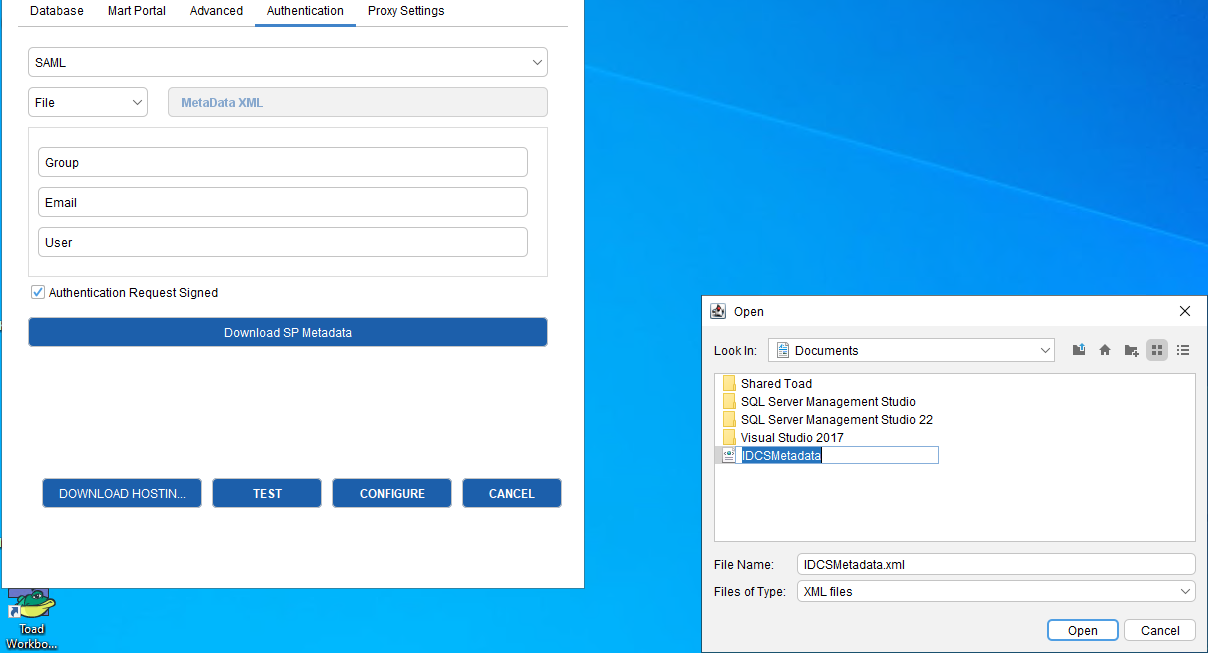Uncheck Authentication Request Signed checkbox
The height and width of the screenshot is (653, 1208).
click(38, 293)
